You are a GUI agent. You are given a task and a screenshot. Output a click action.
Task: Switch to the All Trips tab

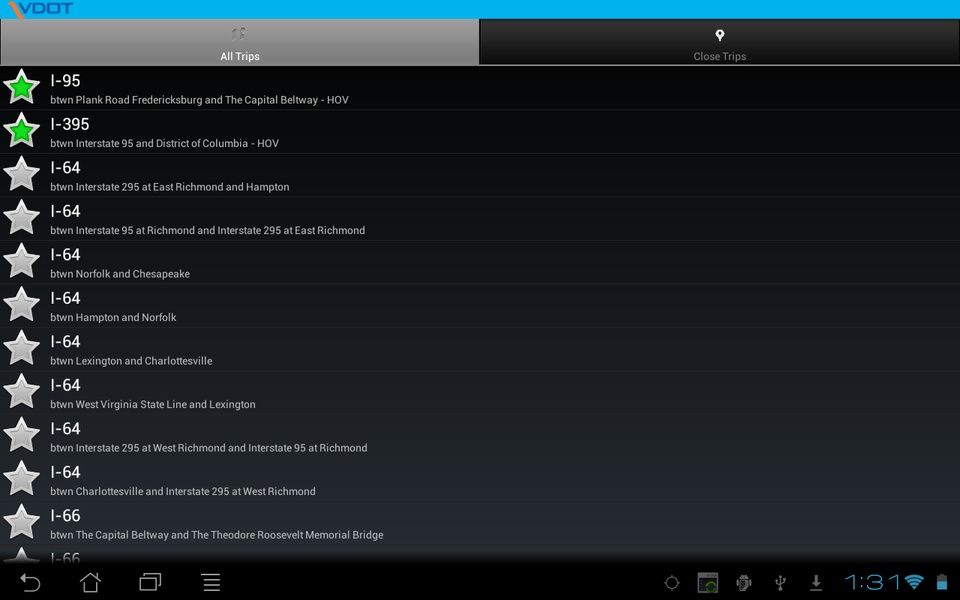coord(239,42)
